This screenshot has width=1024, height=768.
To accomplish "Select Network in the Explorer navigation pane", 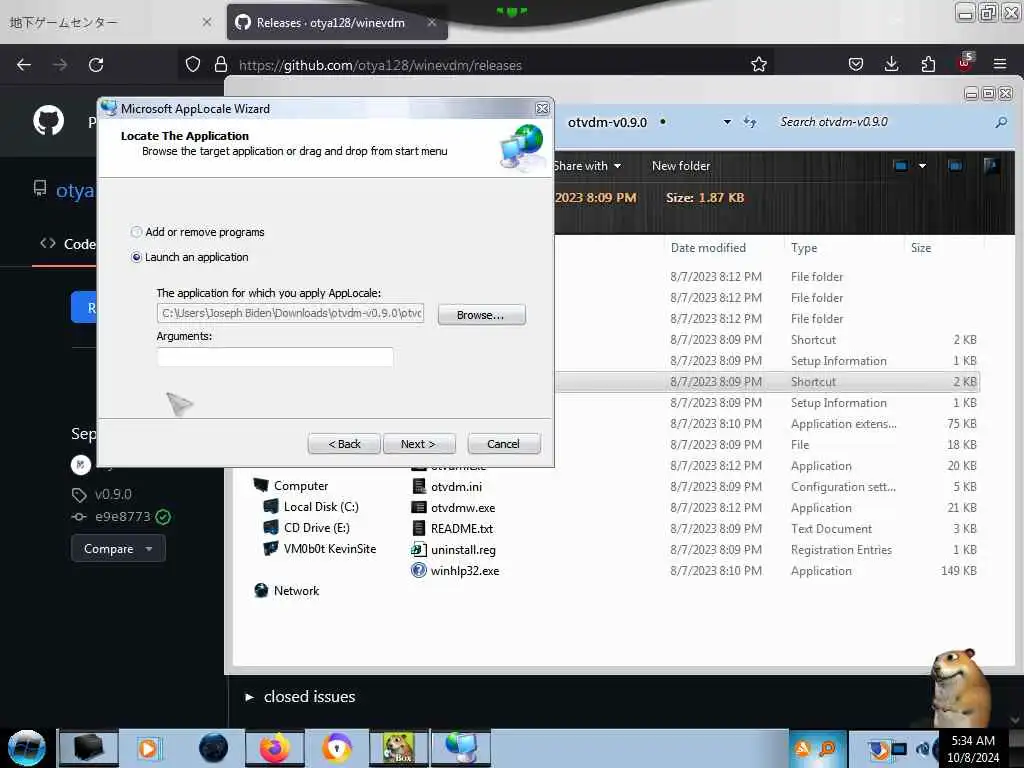I will [x=296, y=590].
